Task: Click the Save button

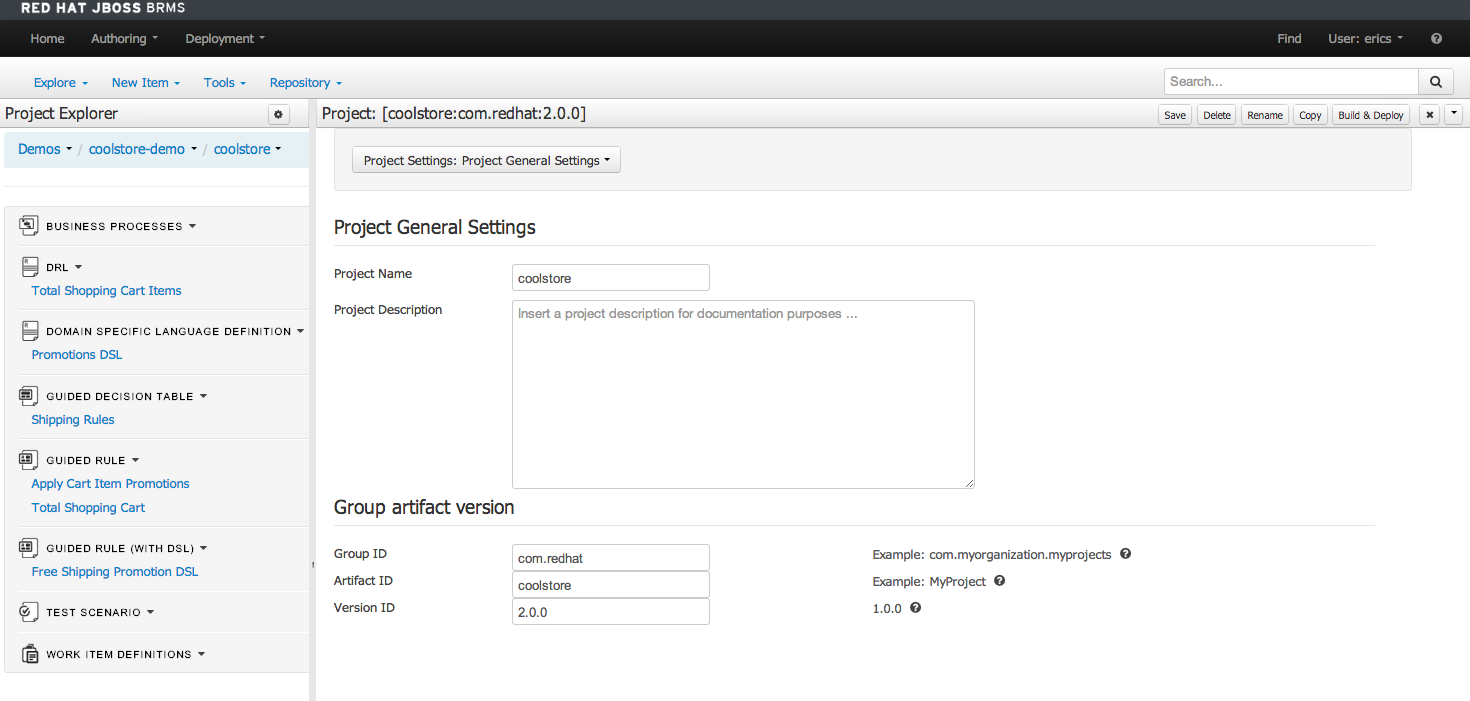Action: (x=1175, y=115)
